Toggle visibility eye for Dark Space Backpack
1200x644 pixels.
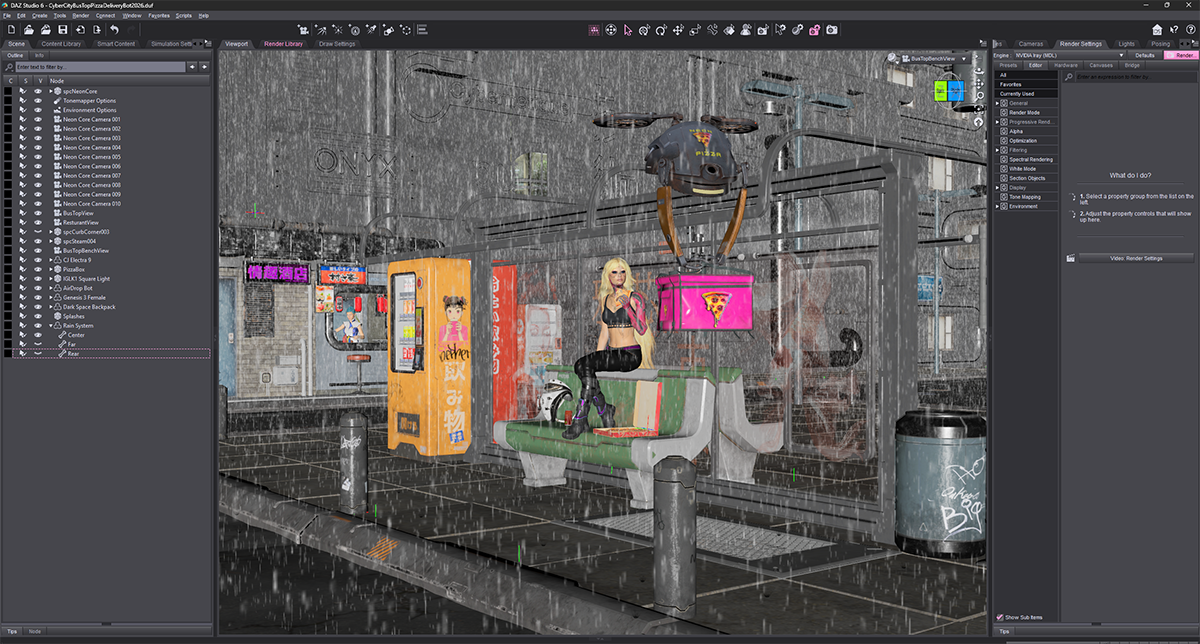pos(38,307)
